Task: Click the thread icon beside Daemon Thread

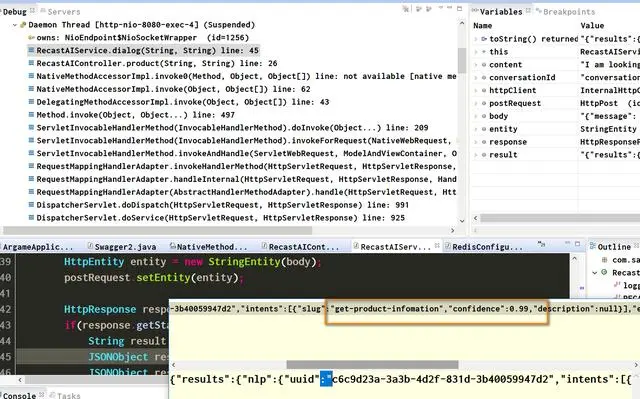Action: [23, 25]
